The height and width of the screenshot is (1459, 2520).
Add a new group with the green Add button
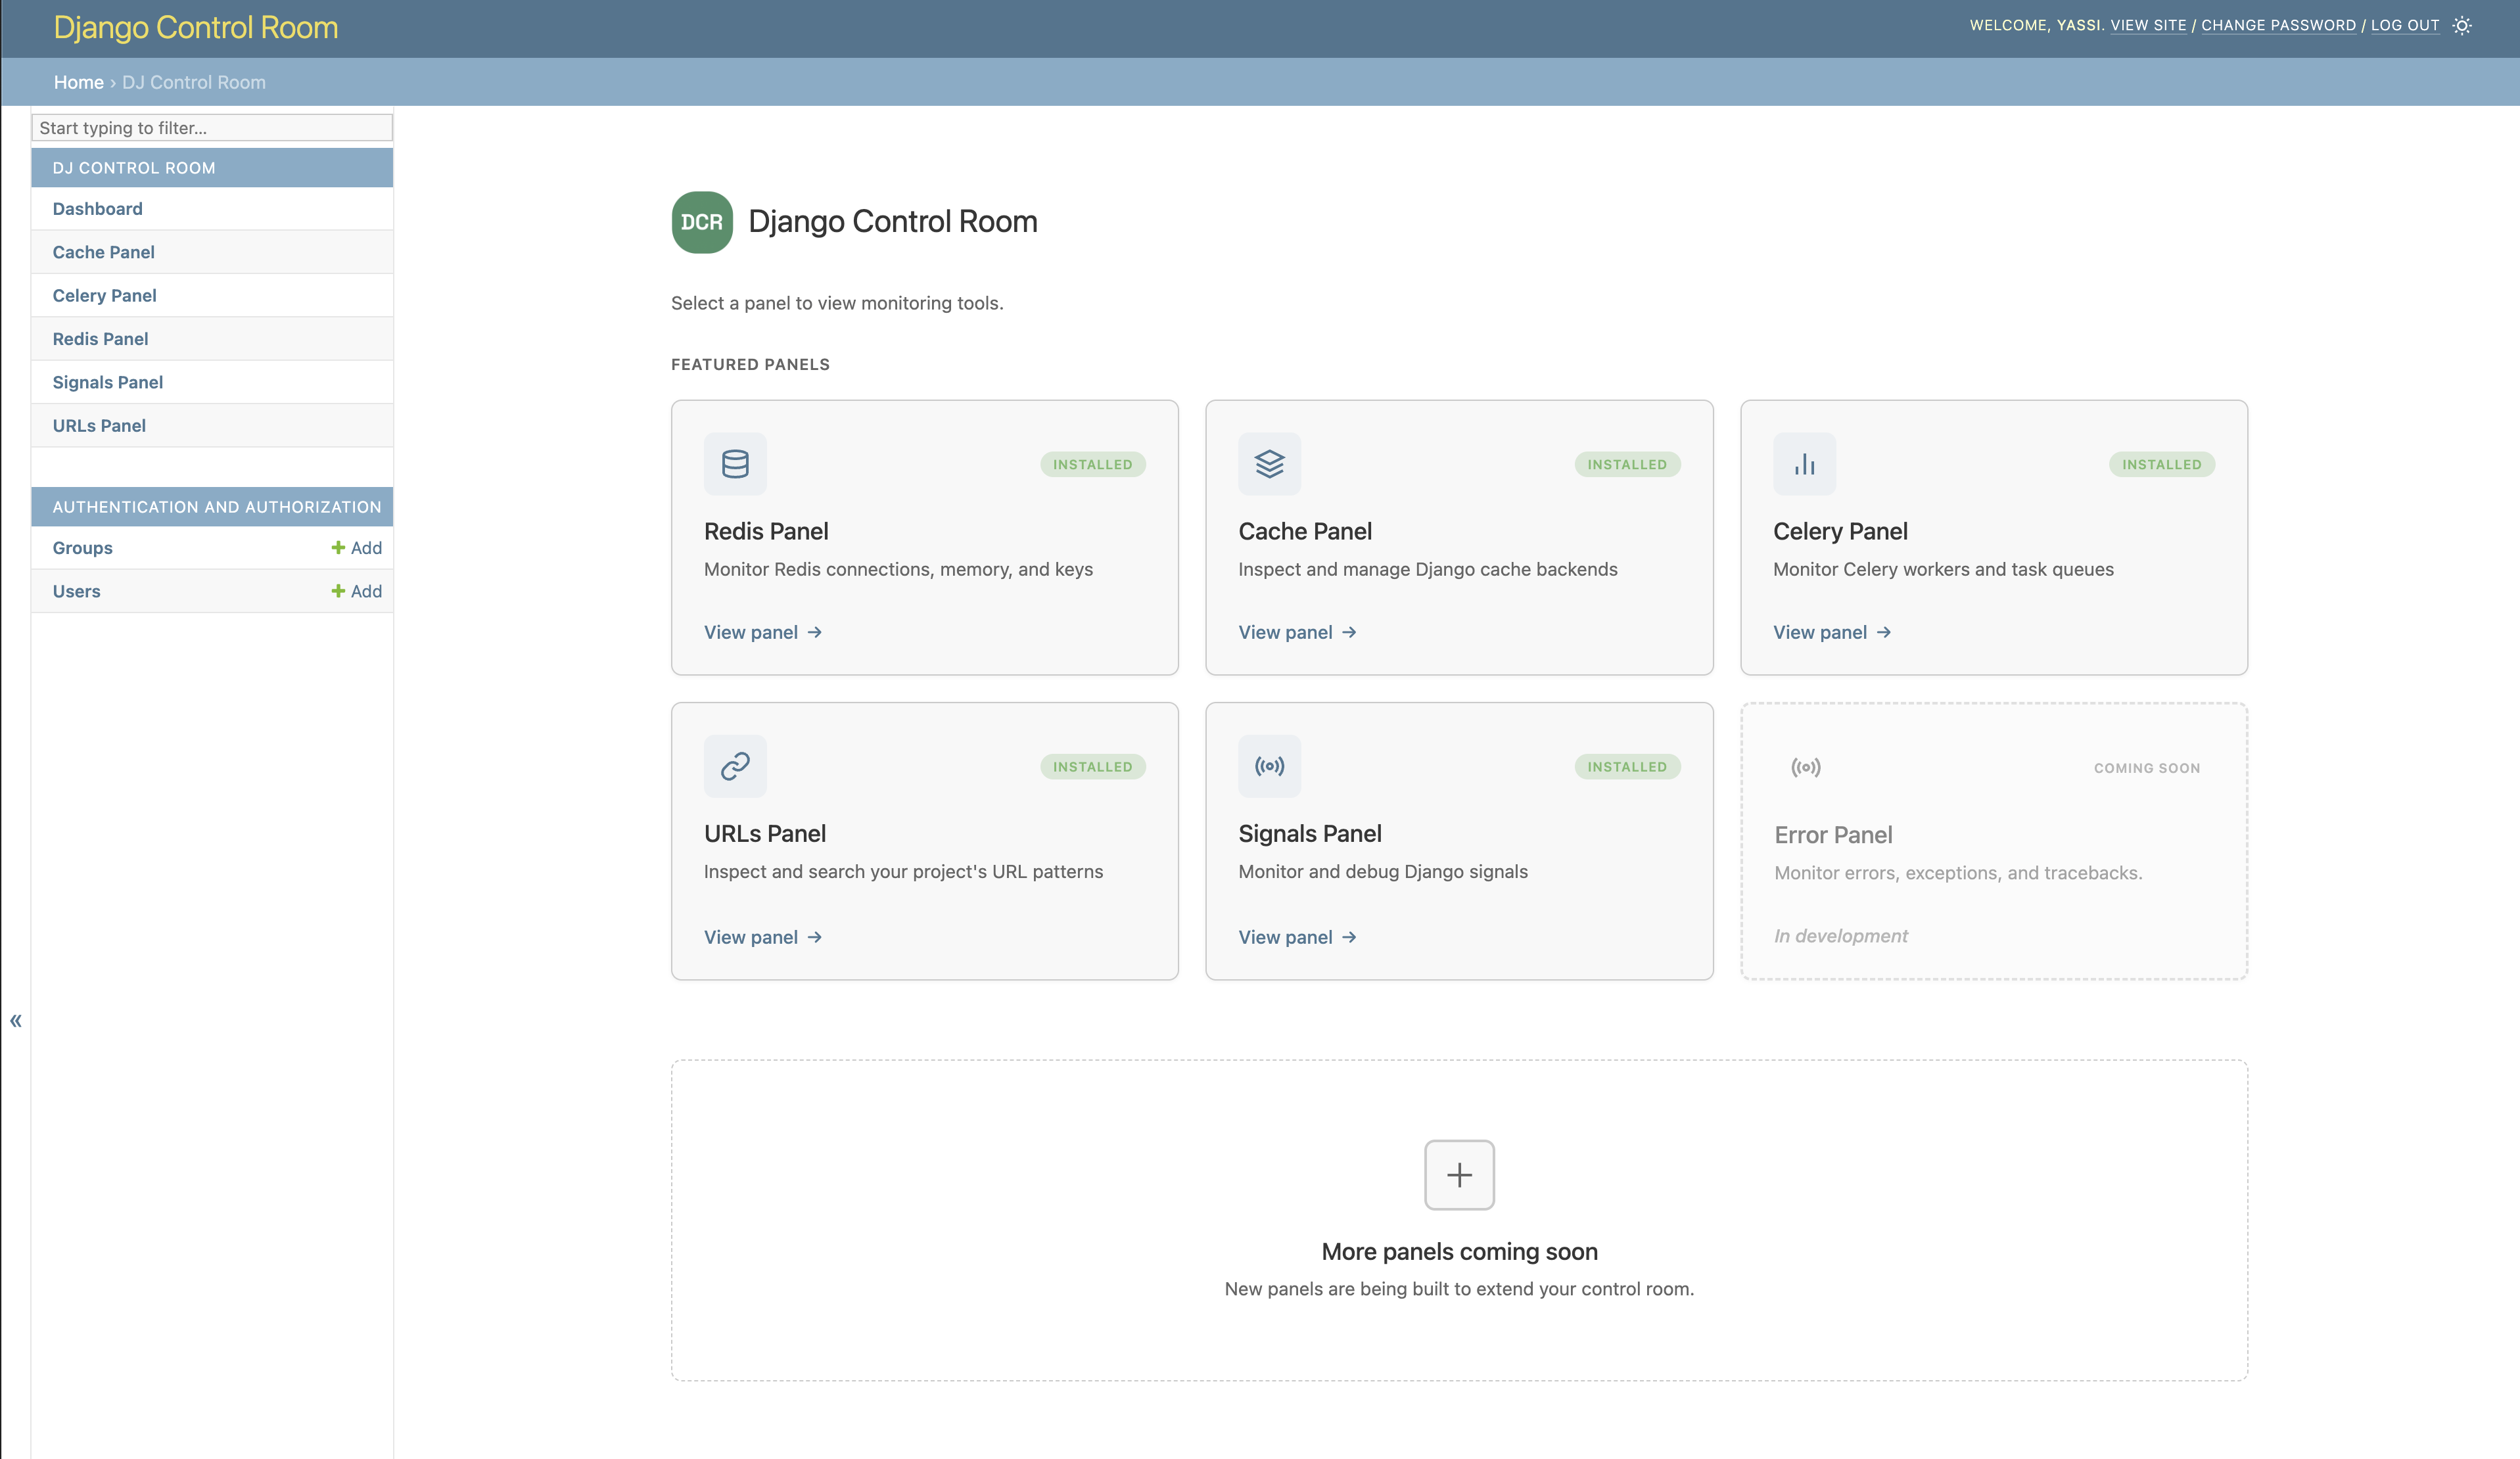pyautogui.click(x=356, y=548)
